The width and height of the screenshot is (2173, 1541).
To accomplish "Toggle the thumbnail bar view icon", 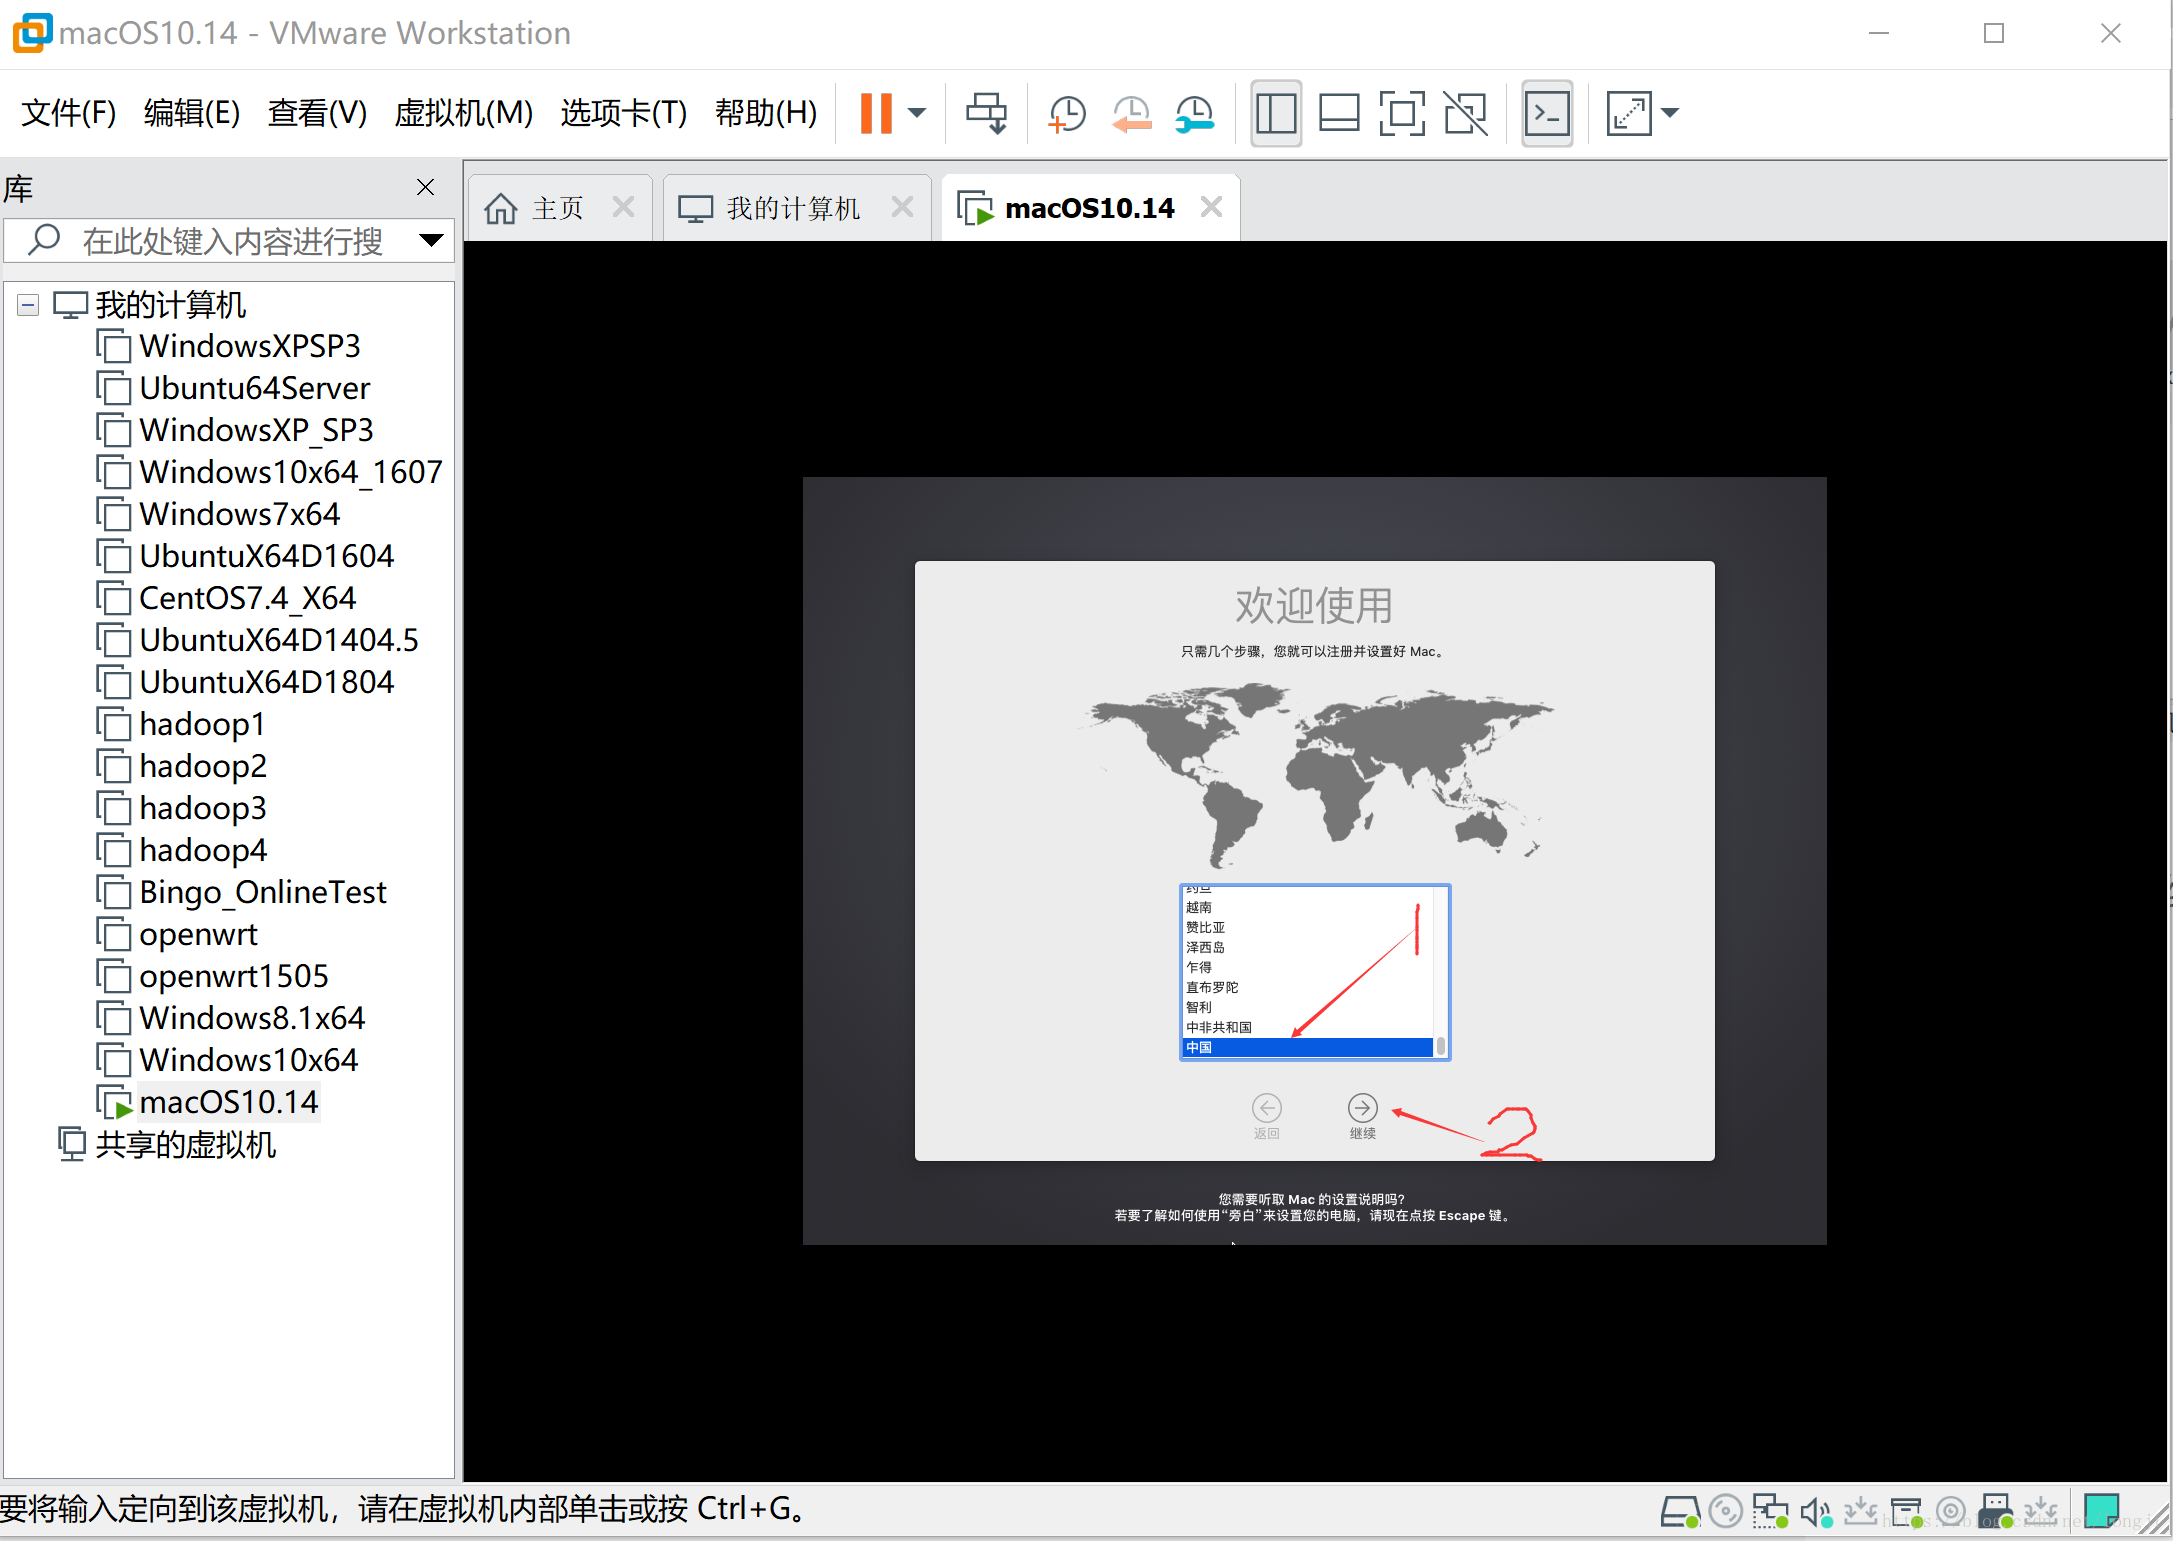I will click(1339, 113).
